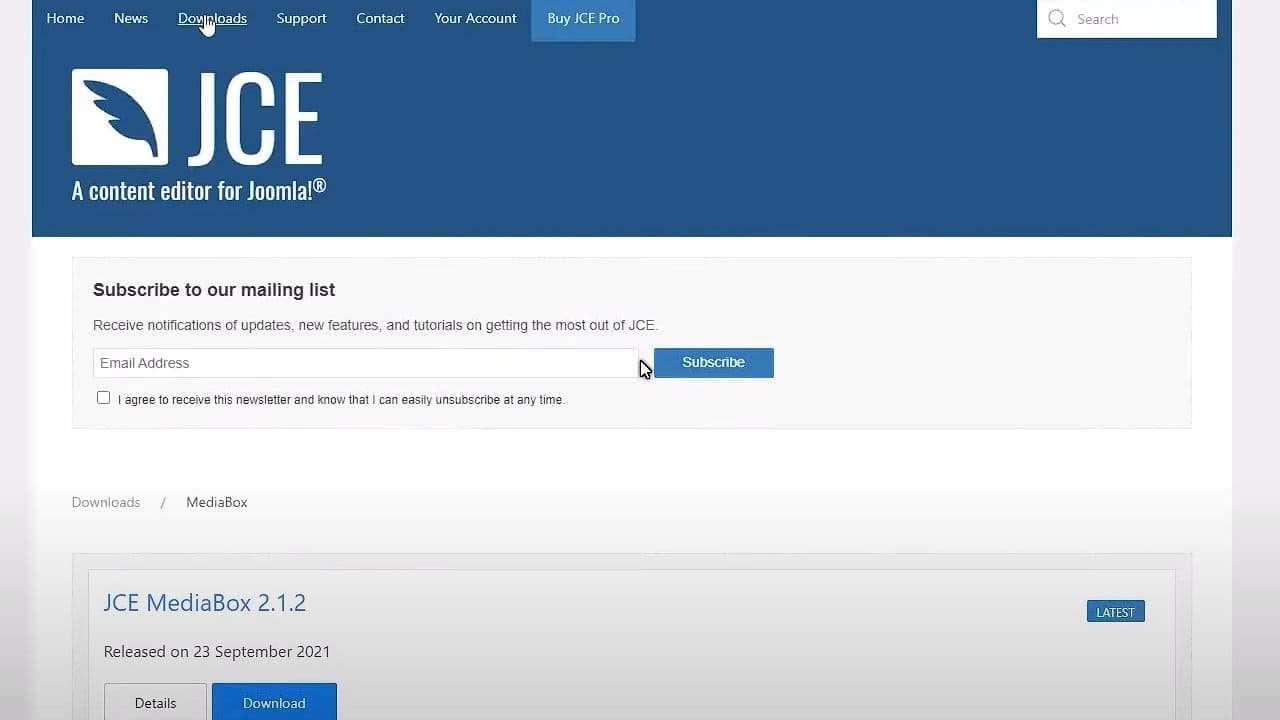1280x720 pixels.
Task: Click the Subscribe button
Action: (714, 362)
